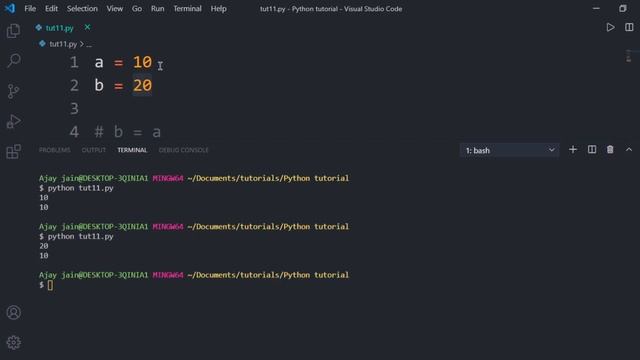Switch to the TERMINAL panel tab
This screenshot has width=640, height=360.
(x=132, y=150)
